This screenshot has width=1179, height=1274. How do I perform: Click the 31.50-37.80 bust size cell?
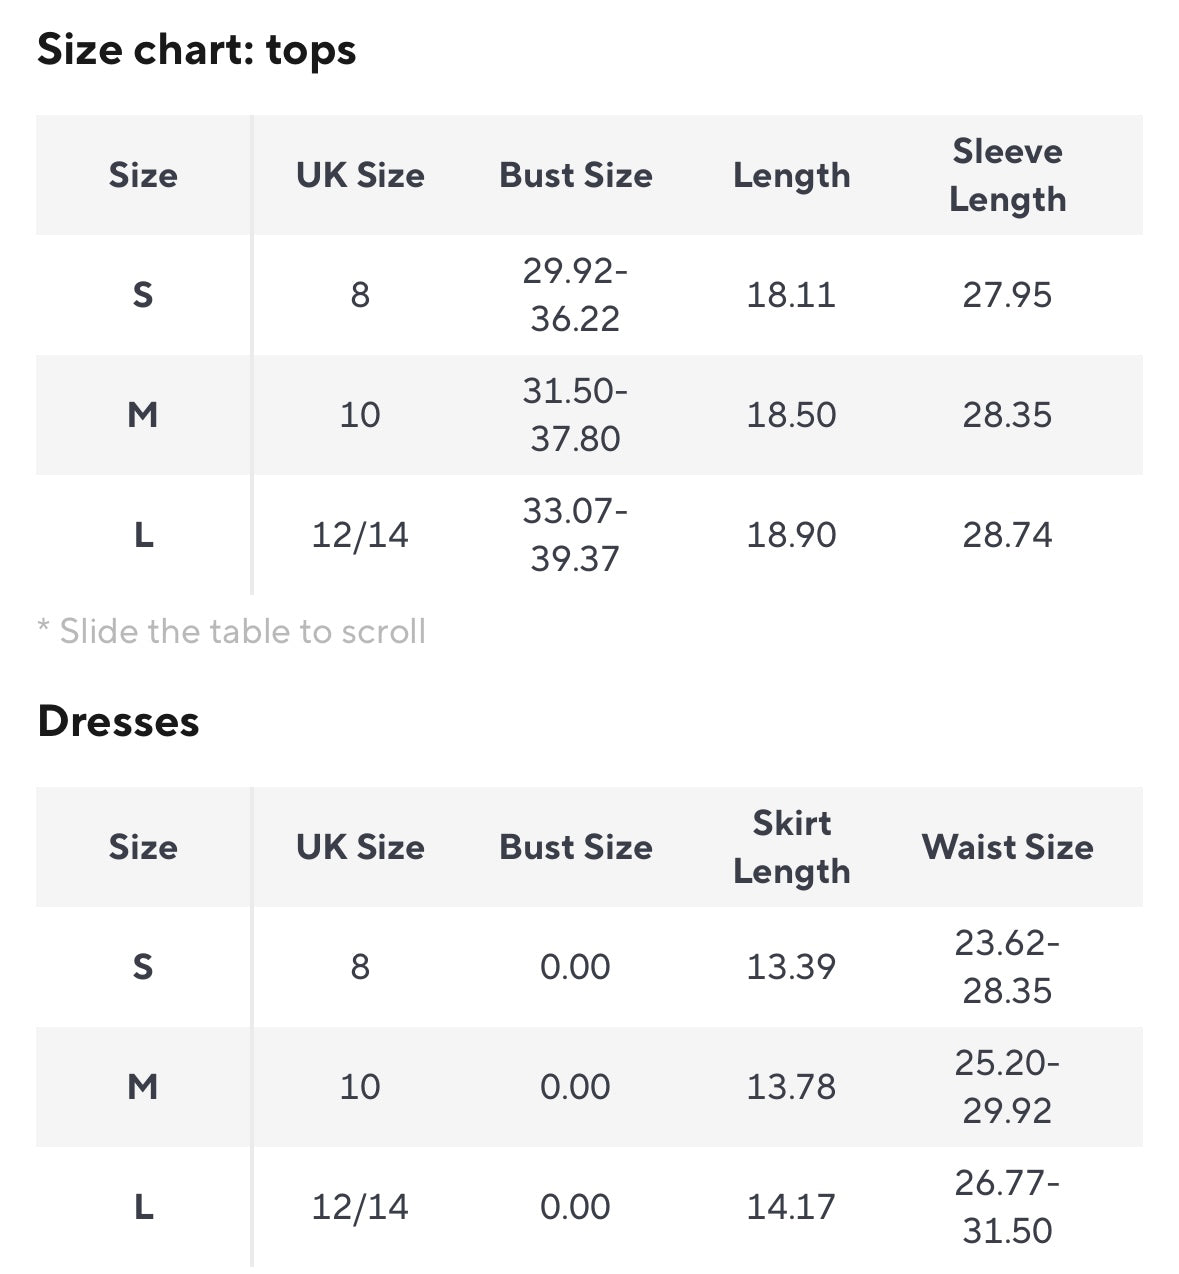575,415
